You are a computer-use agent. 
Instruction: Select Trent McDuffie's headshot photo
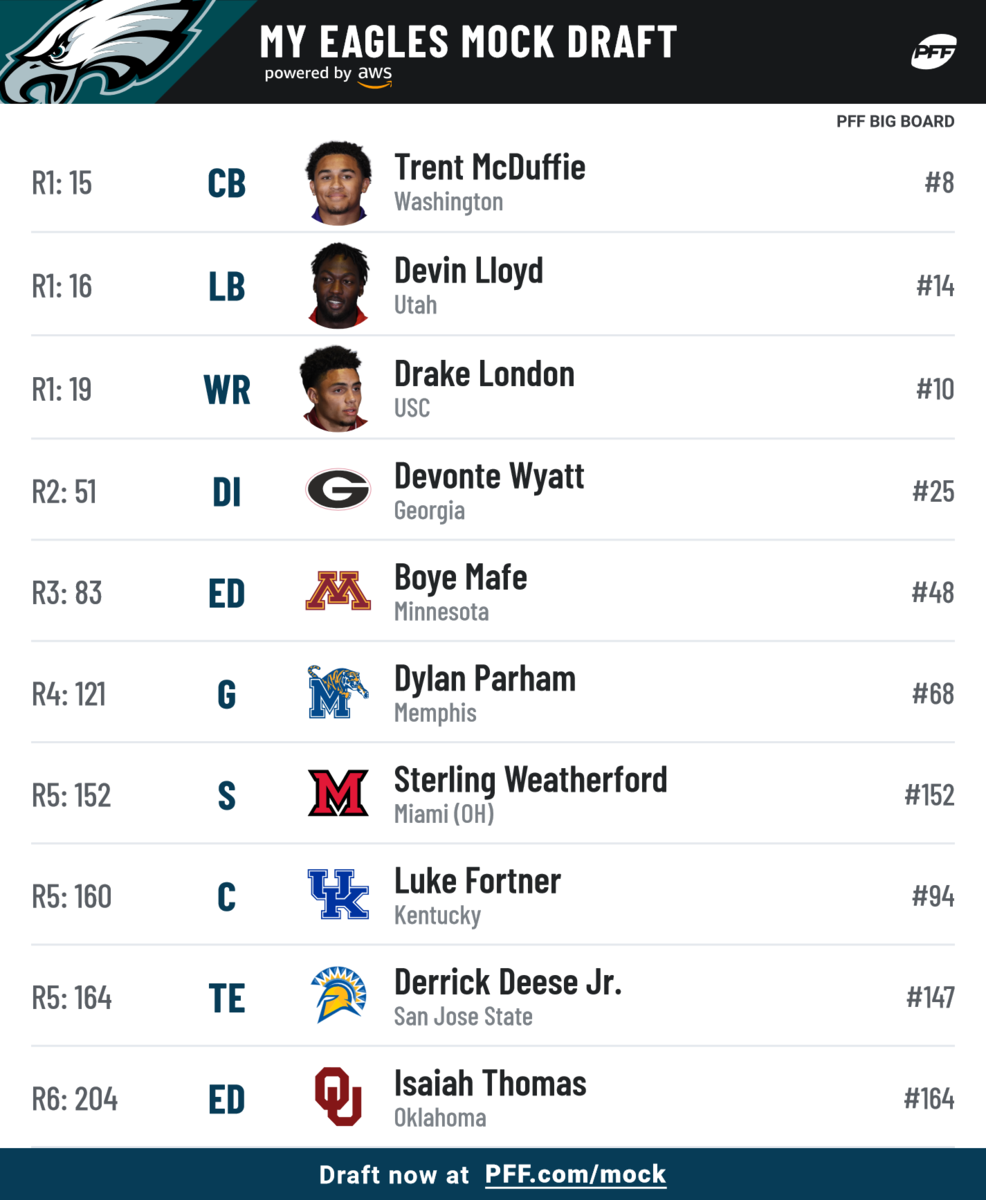[338, 183]
